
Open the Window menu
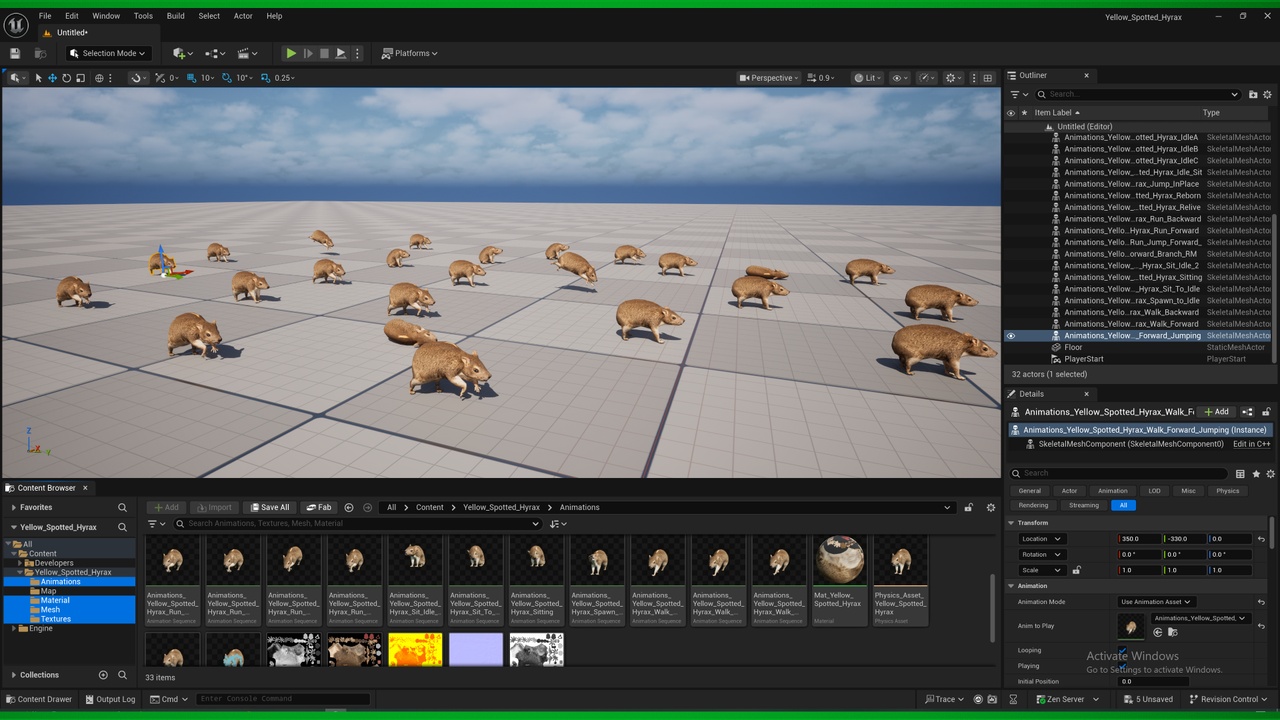click(106, 16)
